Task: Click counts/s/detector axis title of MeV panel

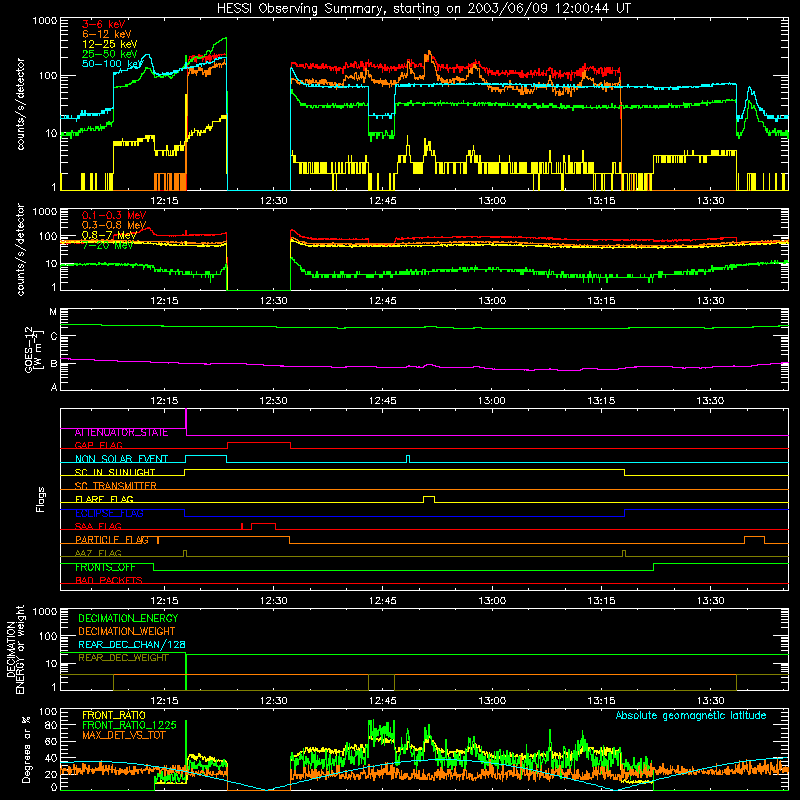Action: point(21,249)
